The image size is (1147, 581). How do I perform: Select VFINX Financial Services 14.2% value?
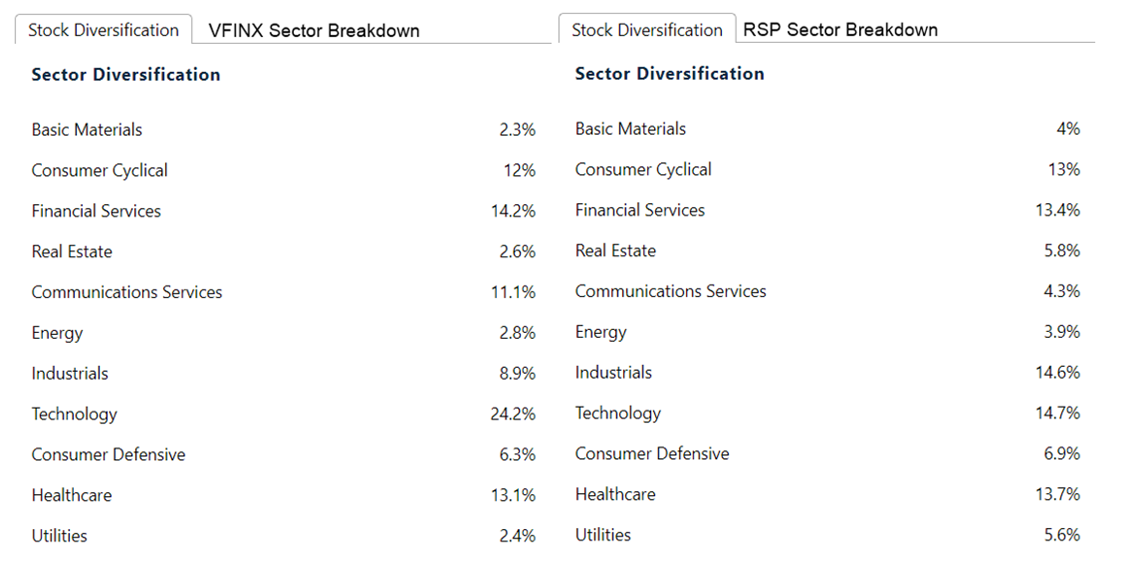[x=514, y=211]
